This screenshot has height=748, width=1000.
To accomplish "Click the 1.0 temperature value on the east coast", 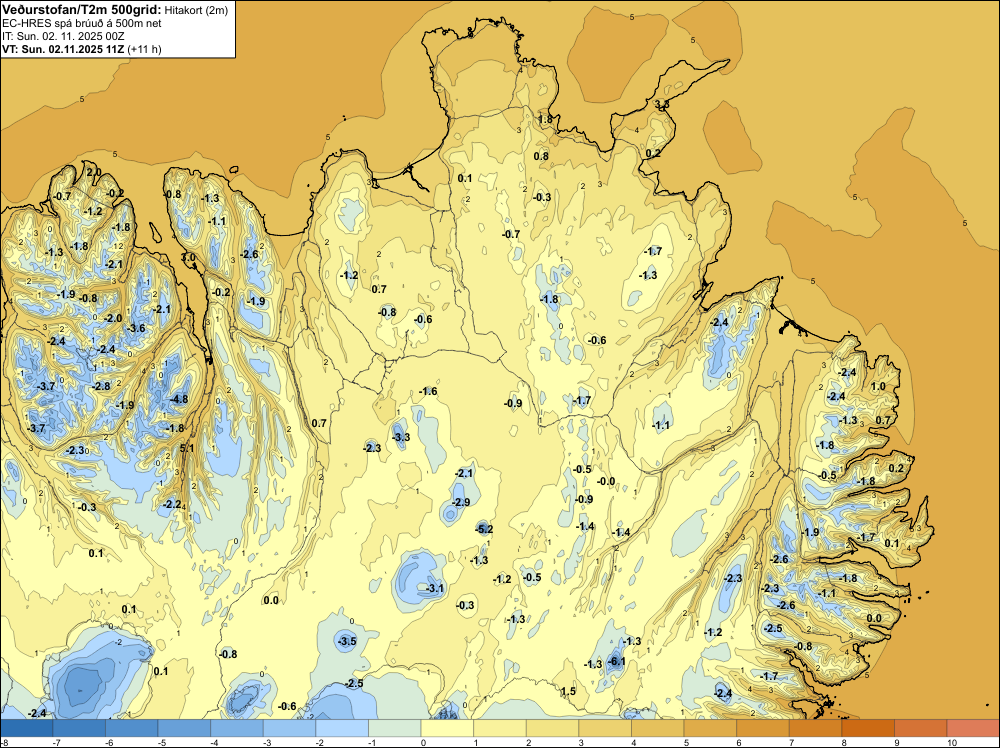I will point(878,386).
